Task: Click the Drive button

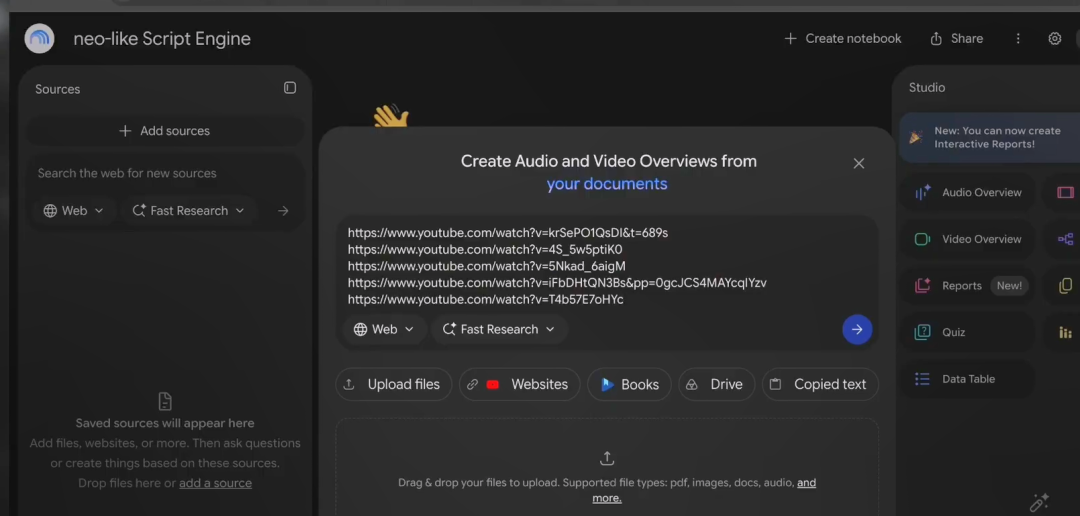Action: coord(716,384)
